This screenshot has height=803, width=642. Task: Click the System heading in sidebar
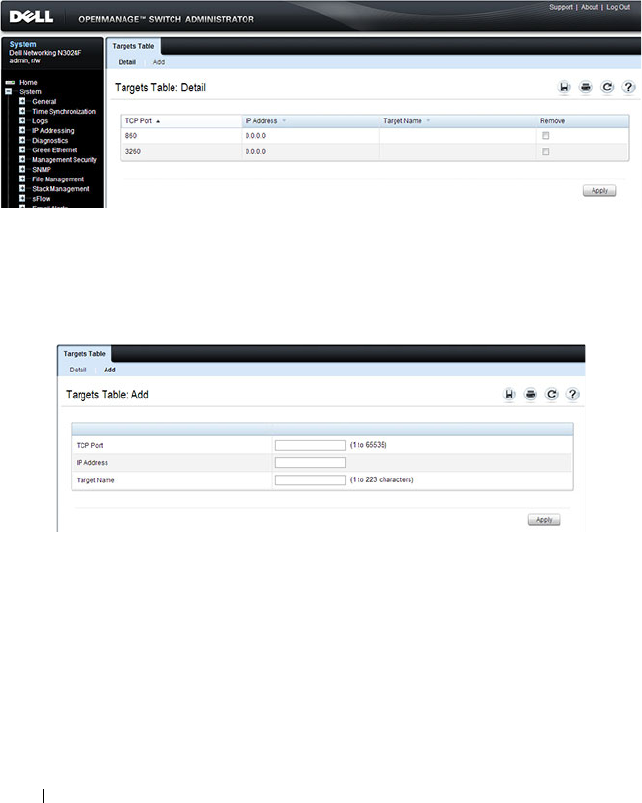(23, 44)
